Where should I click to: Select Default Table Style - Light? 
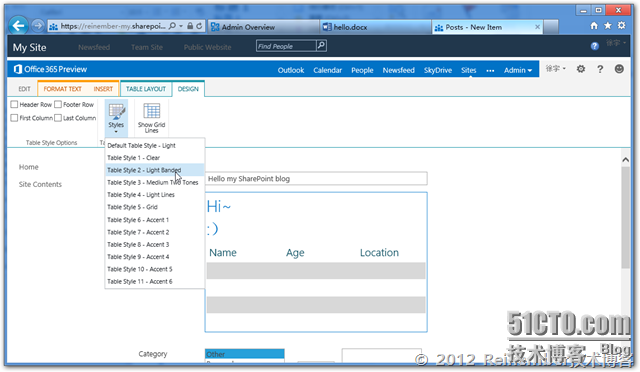point(155,145)
